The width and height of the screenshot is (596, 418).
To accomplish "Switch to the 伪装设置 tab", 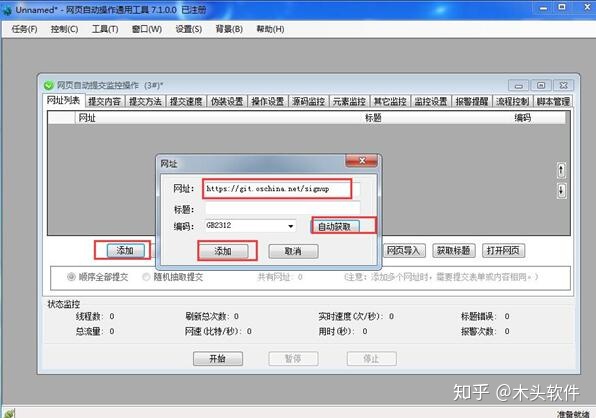I will (x=227, y=101).
